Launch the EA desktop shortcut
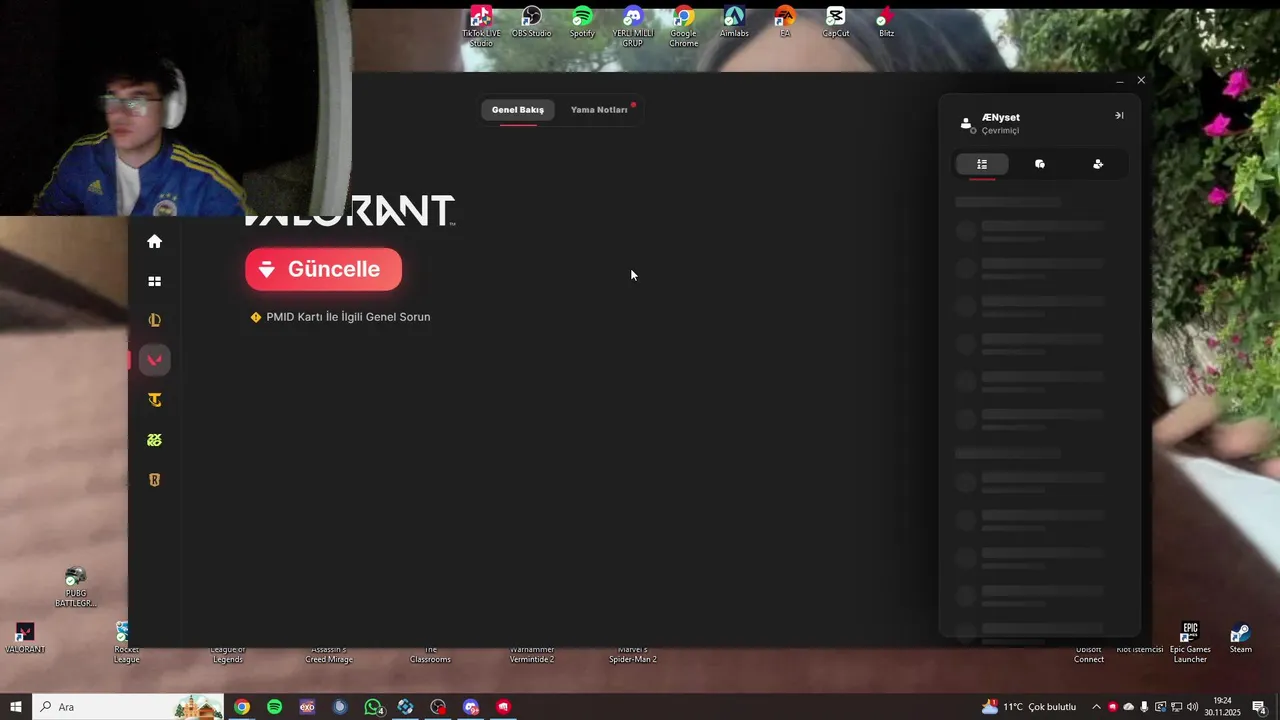1280x720 pixels. 785,22
